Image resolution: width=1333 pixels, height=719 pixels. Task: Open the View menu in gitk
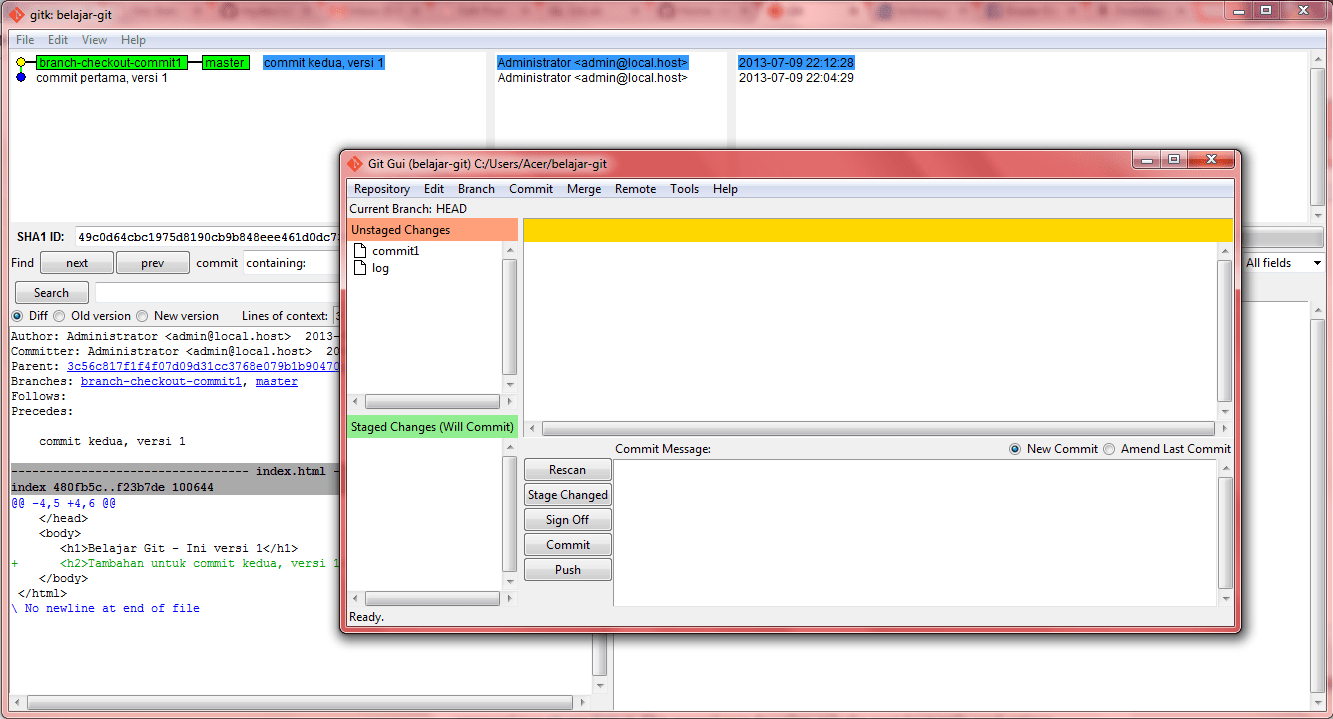click(94, 40)
